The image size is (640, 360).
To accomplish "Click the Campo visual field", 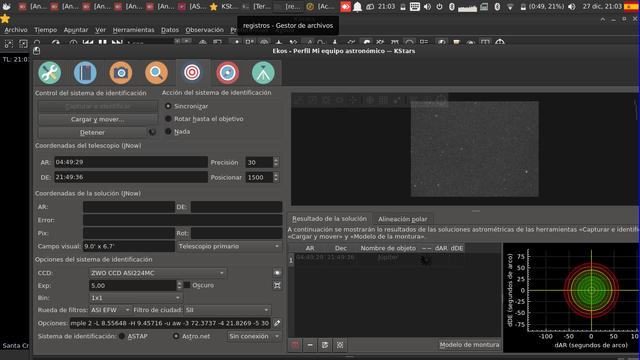I will [129, 247].
